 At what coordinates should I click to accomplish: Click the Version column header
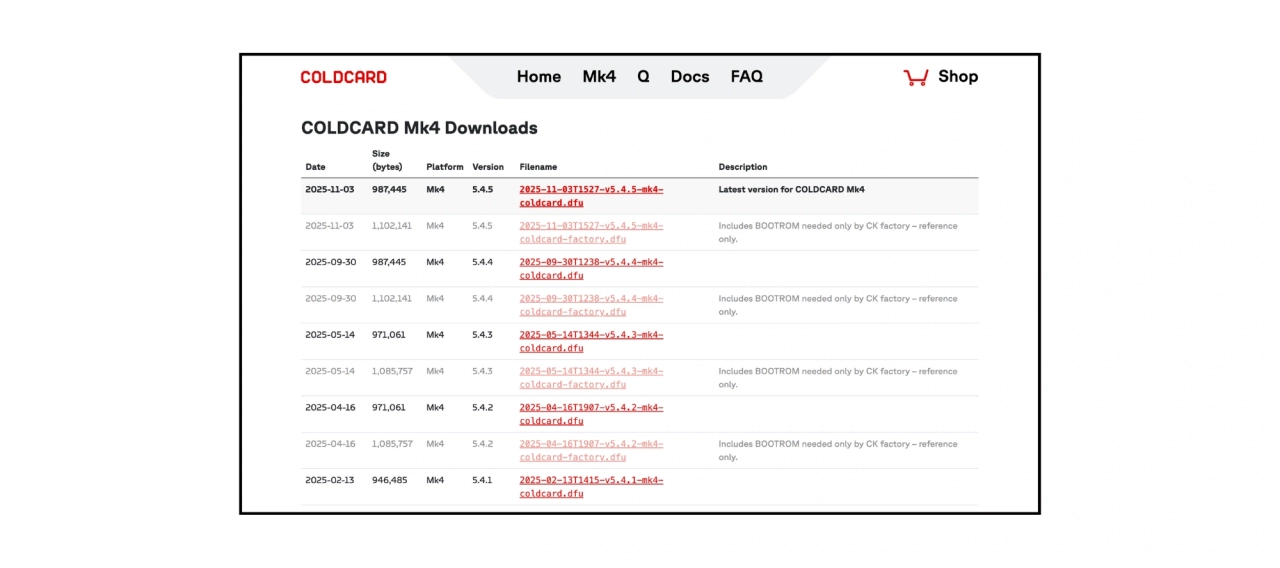[x=488, y=167]
